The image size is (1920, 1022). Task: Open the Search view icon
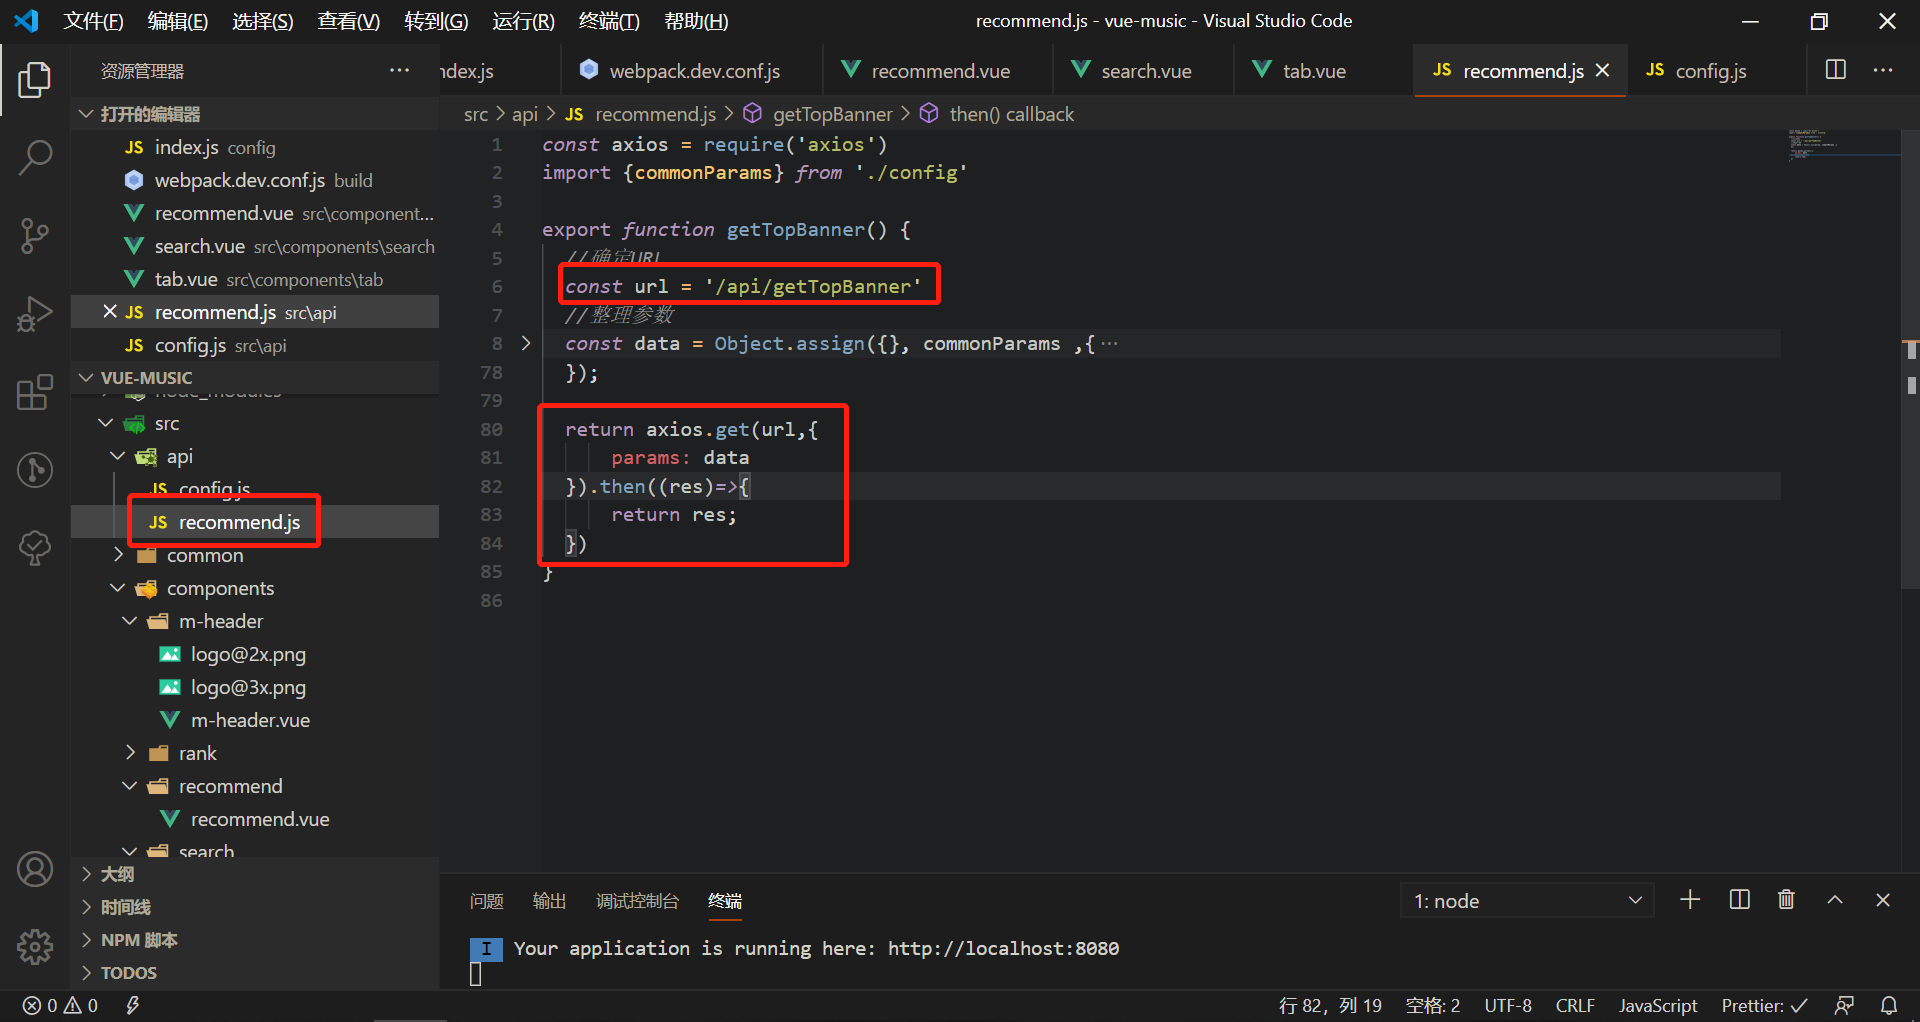[35, 157]
